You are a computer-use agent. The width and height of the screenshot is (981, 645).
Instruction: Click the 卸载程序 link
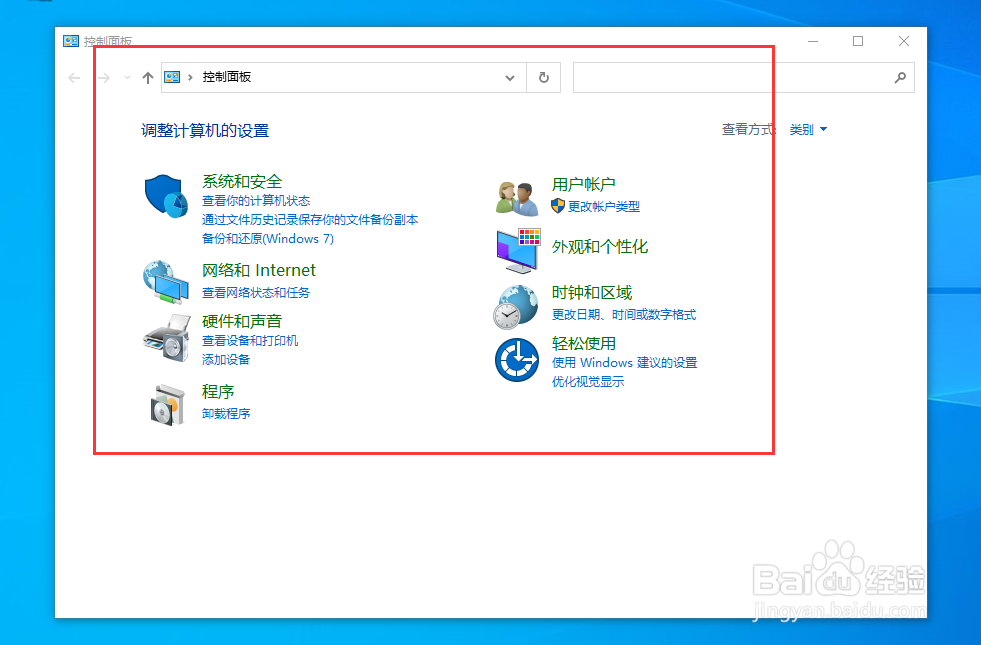tap(226, 414)
